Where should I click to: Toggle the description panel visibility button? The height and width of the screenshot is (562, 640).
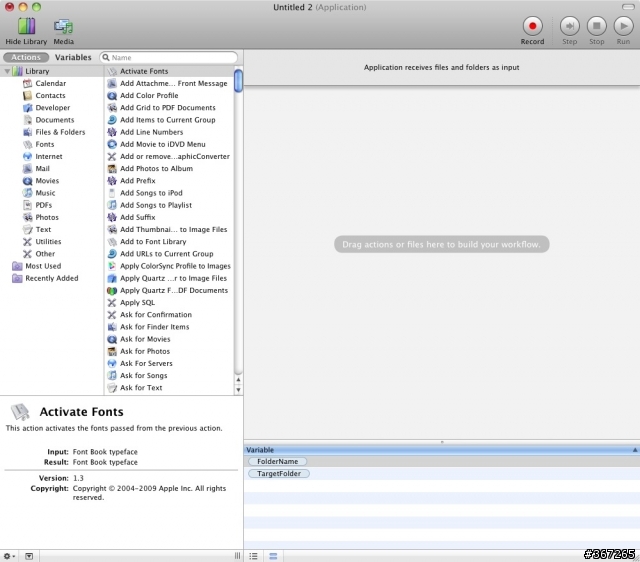click(x=29, y=556)
